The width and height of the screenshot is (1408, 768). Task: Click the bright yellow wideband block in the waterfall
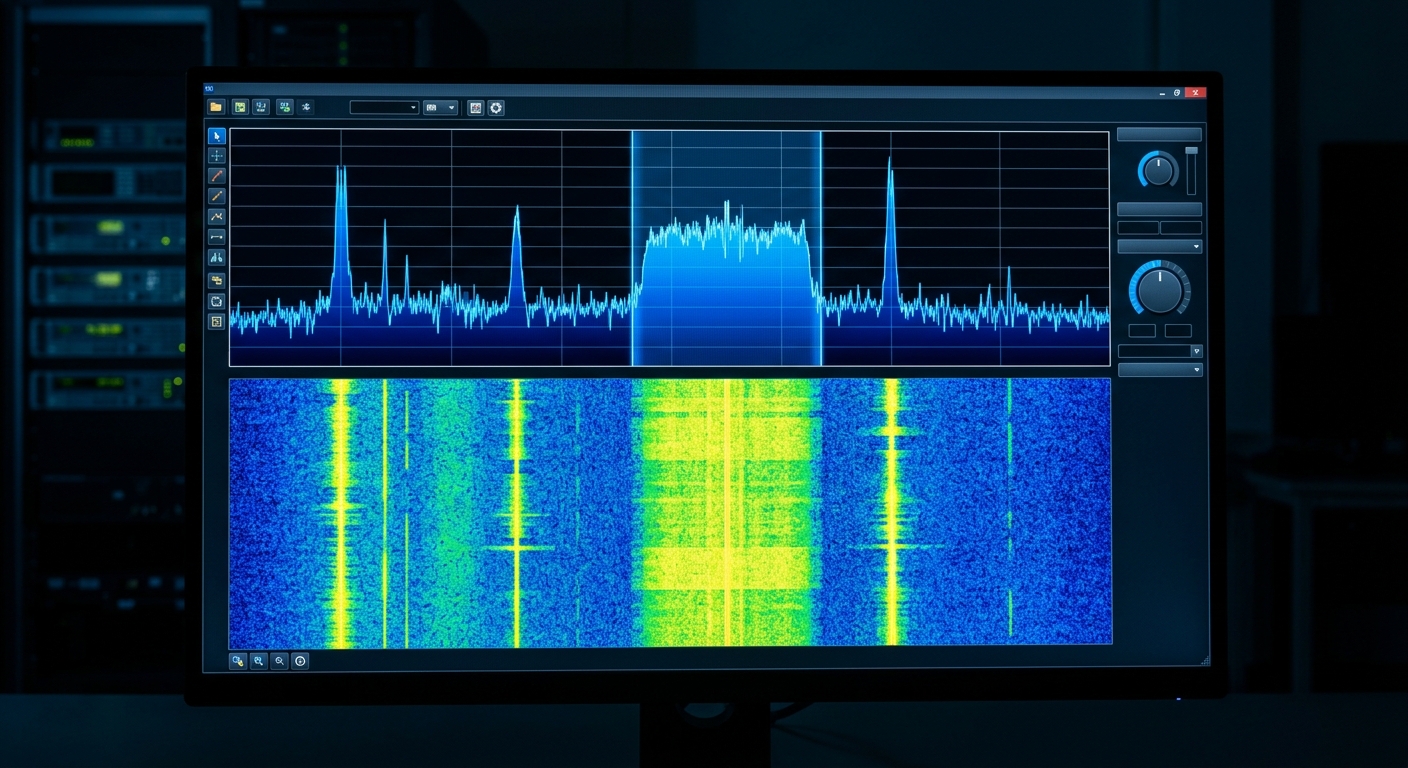(x=727, y=512)
